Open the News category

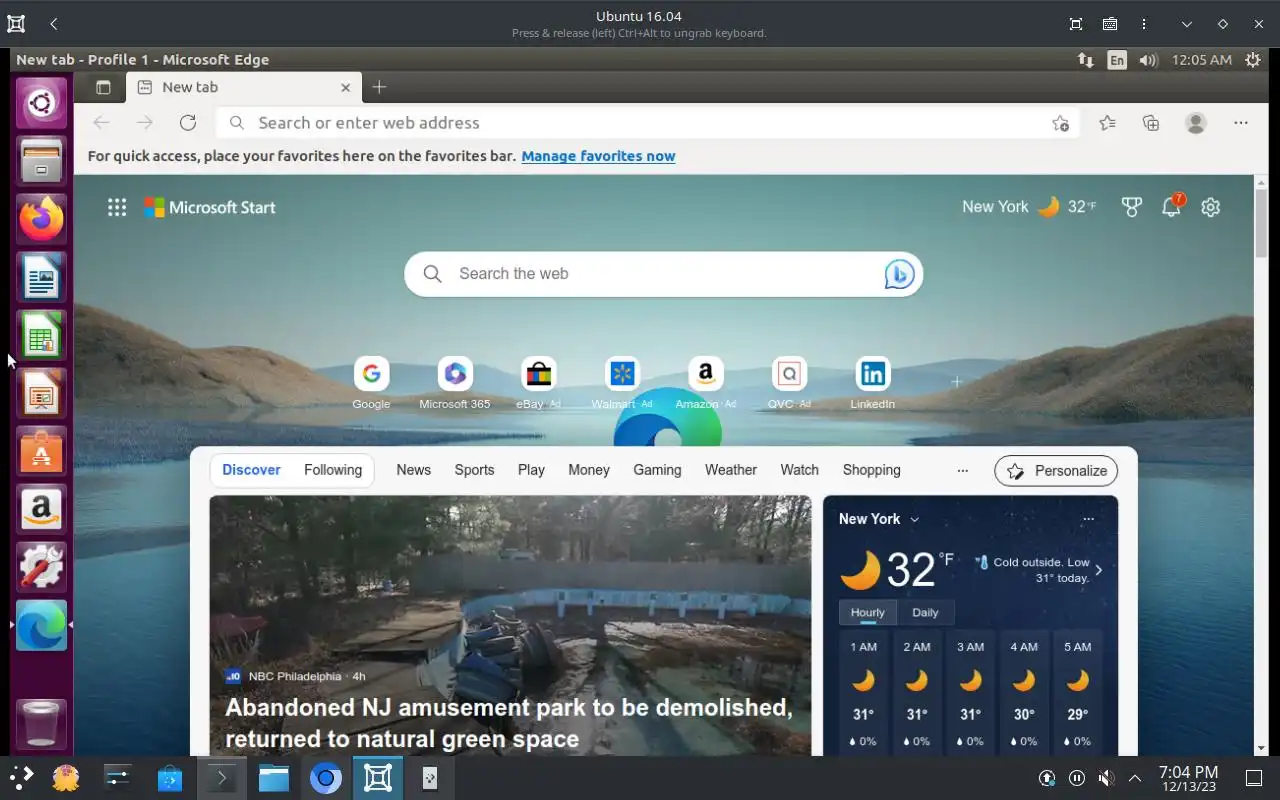pos(414,470)
